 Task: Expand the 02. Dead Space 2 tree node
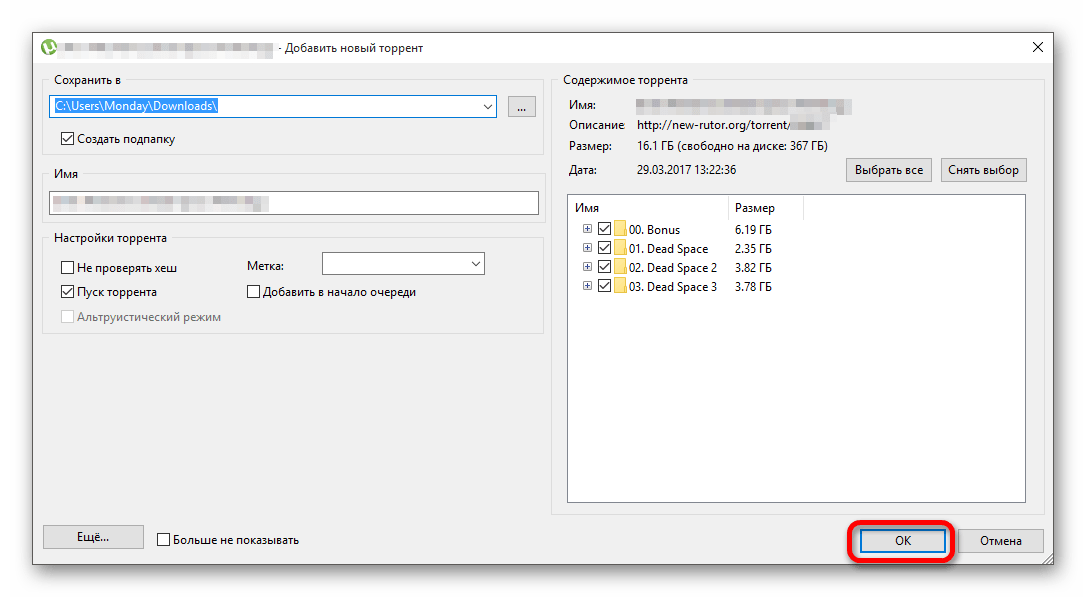click(586, 267)
